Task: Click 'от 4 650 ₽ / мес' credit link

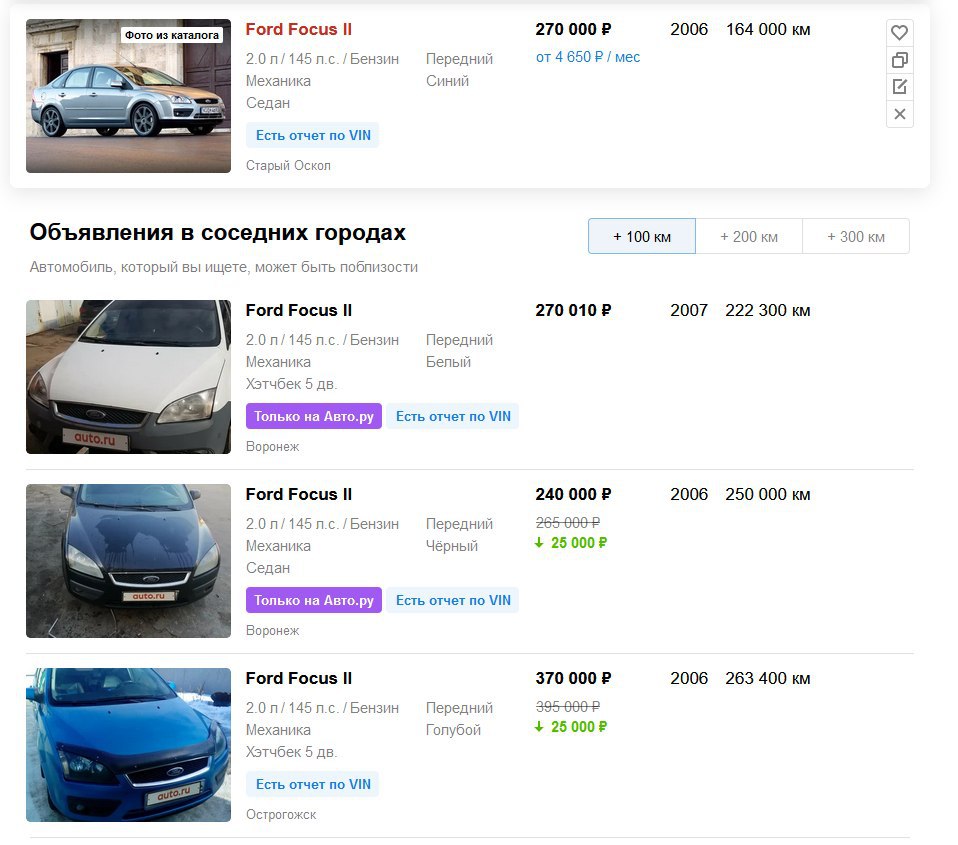Action: point(588,57)
